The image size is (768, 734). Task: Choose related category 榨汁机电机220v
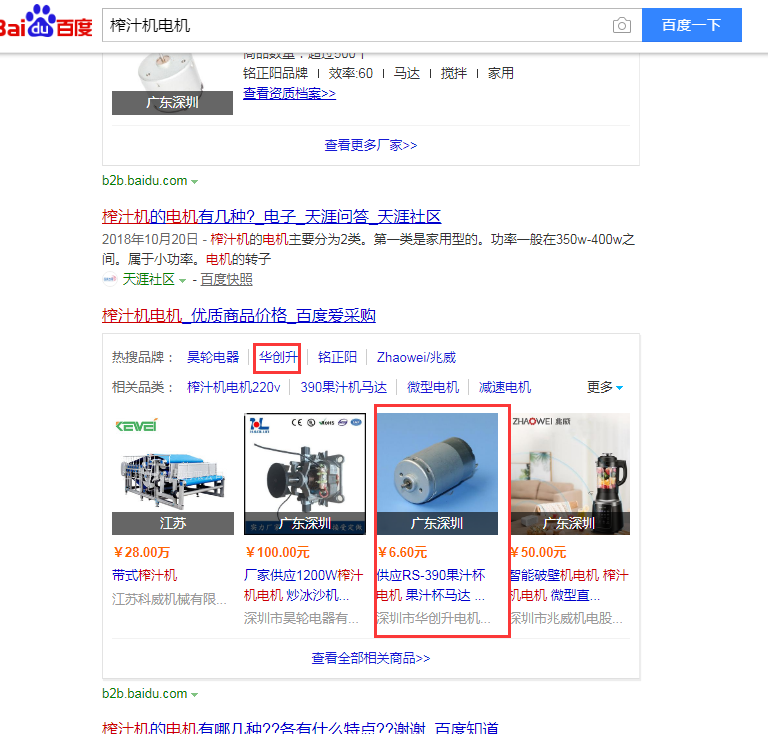[234, 387]
